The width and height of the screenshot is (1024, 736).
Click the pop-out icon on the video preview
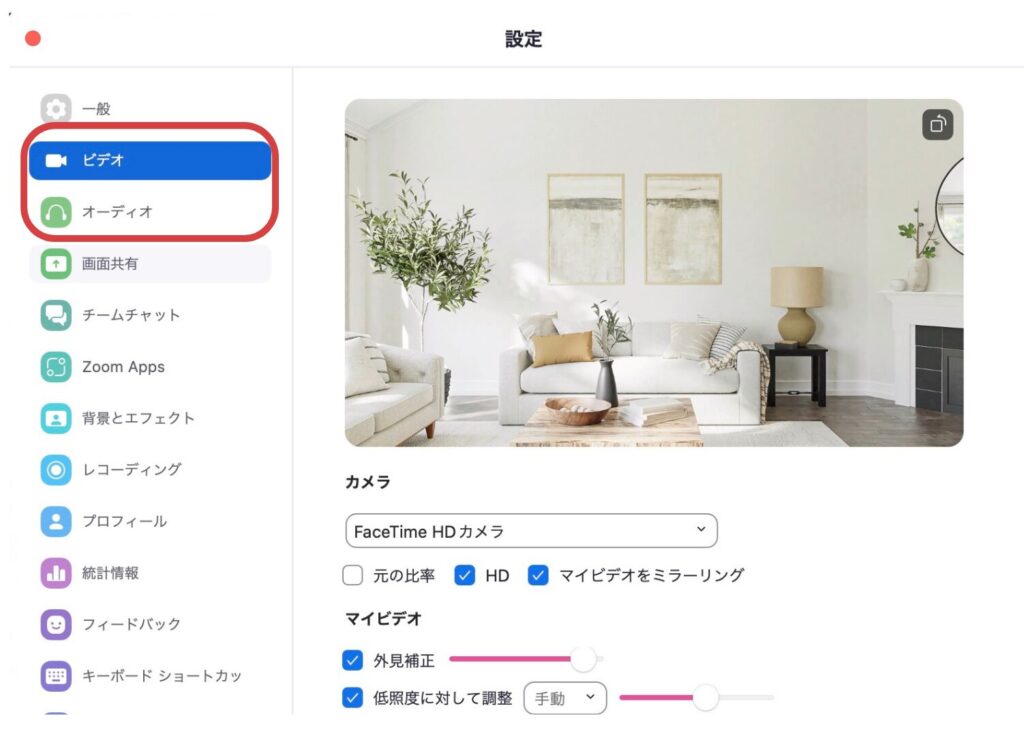(936, 125)
